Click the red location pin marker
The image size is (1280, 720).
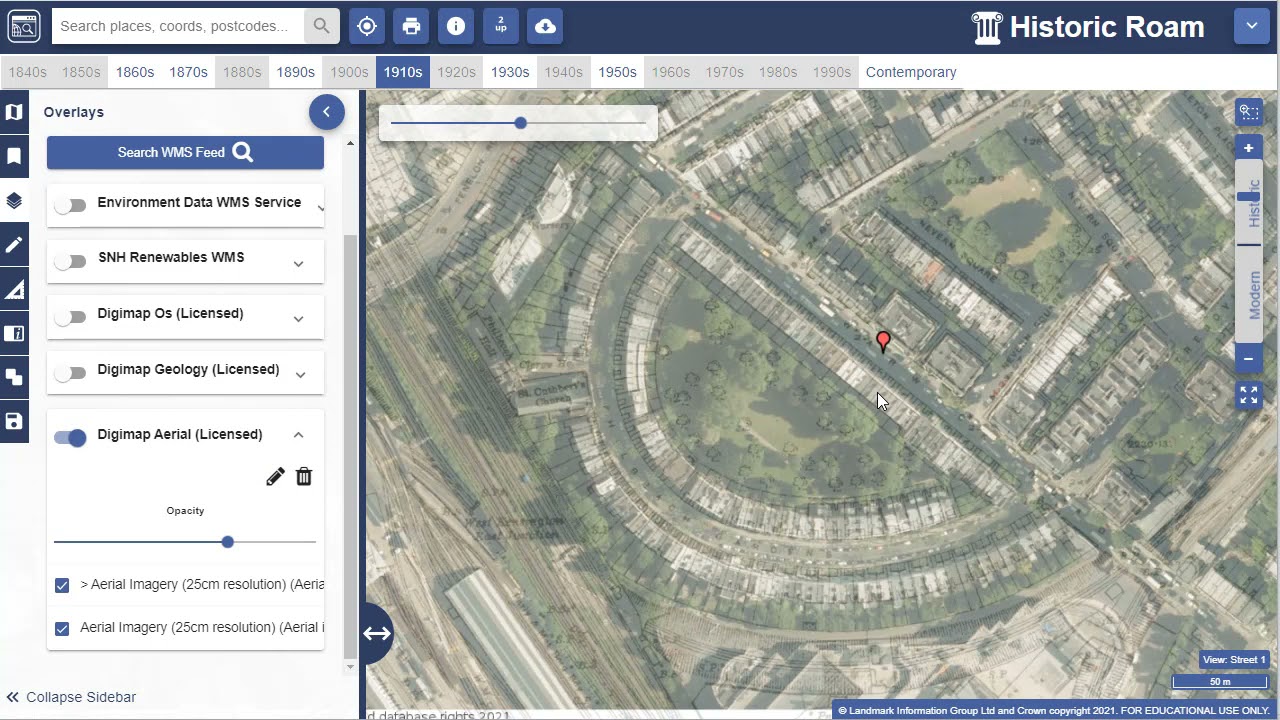click(x=883, y=342)
